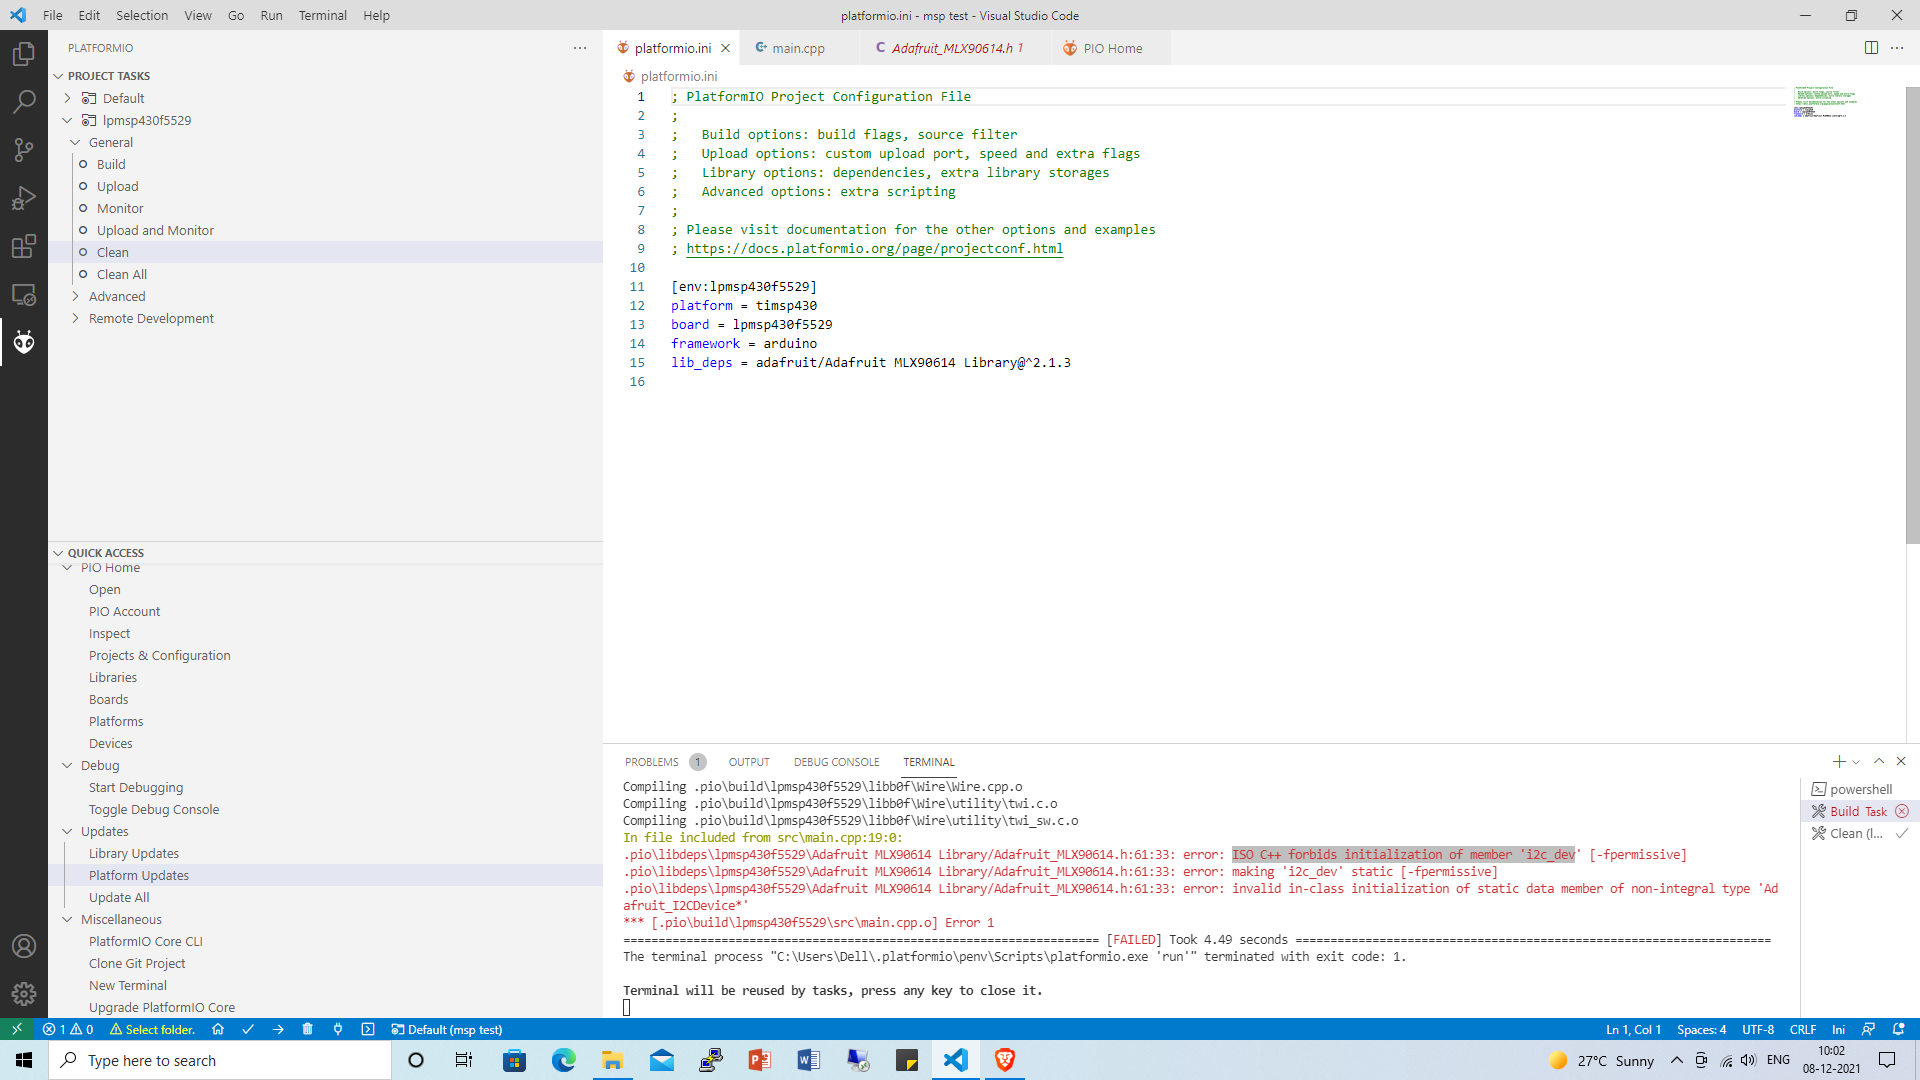Image resolution: width=1920 pixels, height=1080 pixels.
Task: Click the PlatformIO Upload arrow in status bar
Action: (x=278, y=1029)
